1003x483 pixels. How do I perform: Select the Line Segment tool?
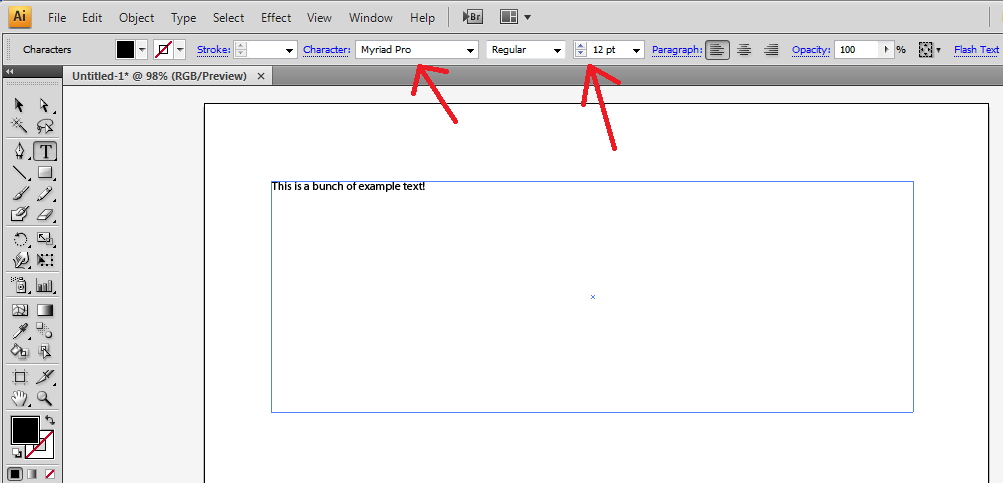[20, 173]
